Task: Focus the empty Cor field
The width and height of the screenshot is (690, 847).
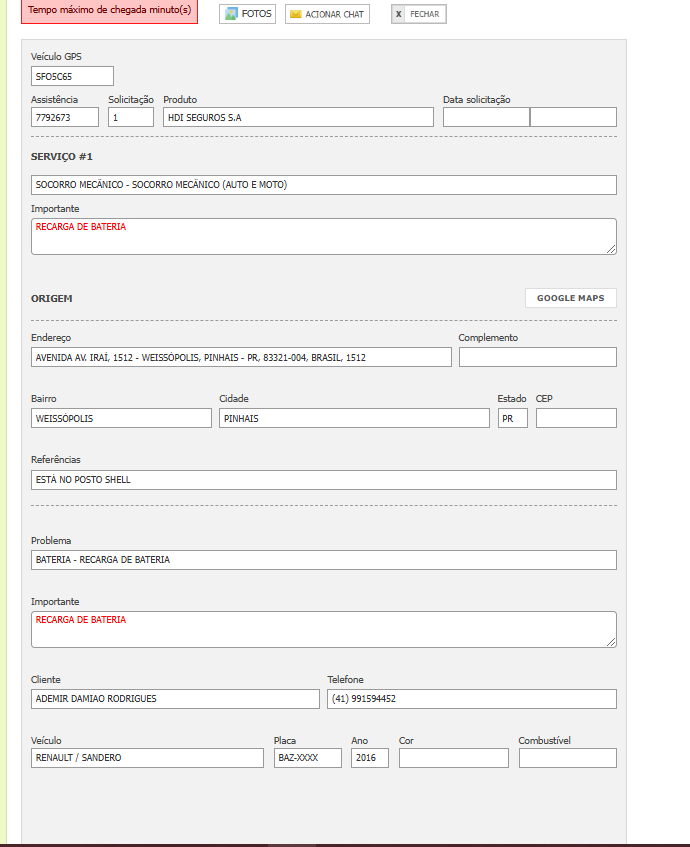Action: [453, 758]
